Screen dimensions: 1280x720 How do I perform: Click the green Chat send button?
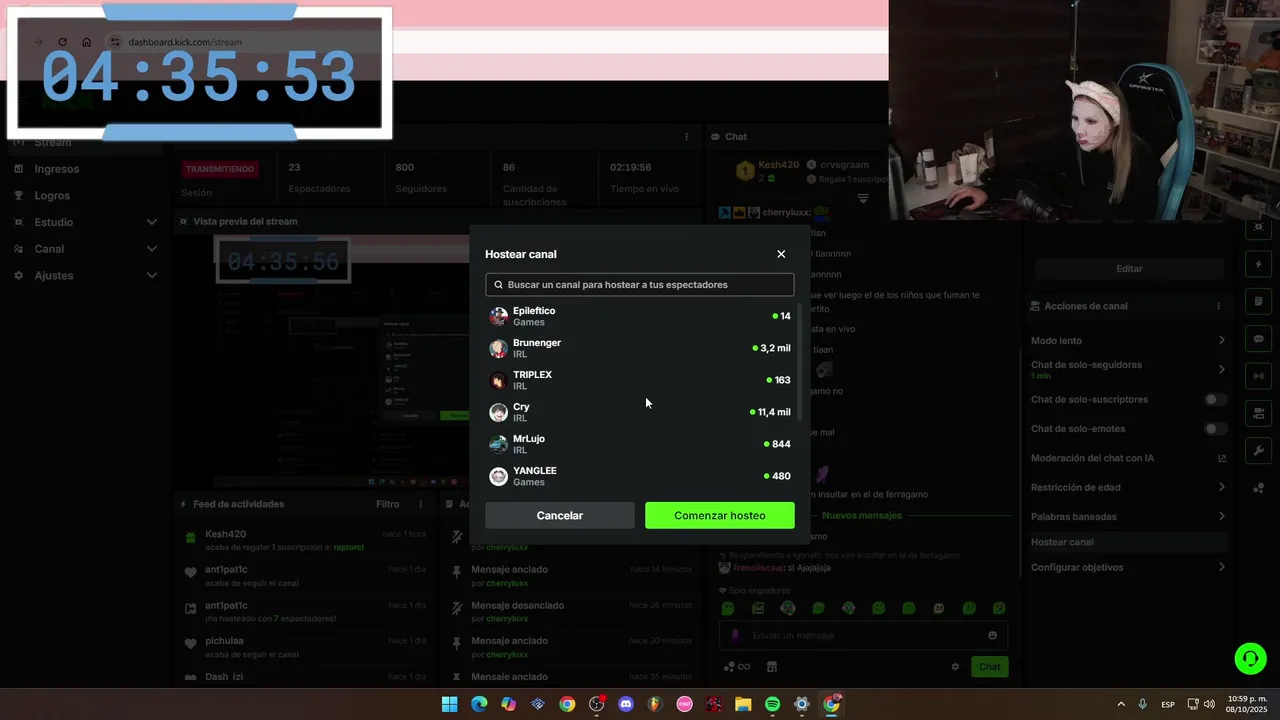[x=989, y=667]
